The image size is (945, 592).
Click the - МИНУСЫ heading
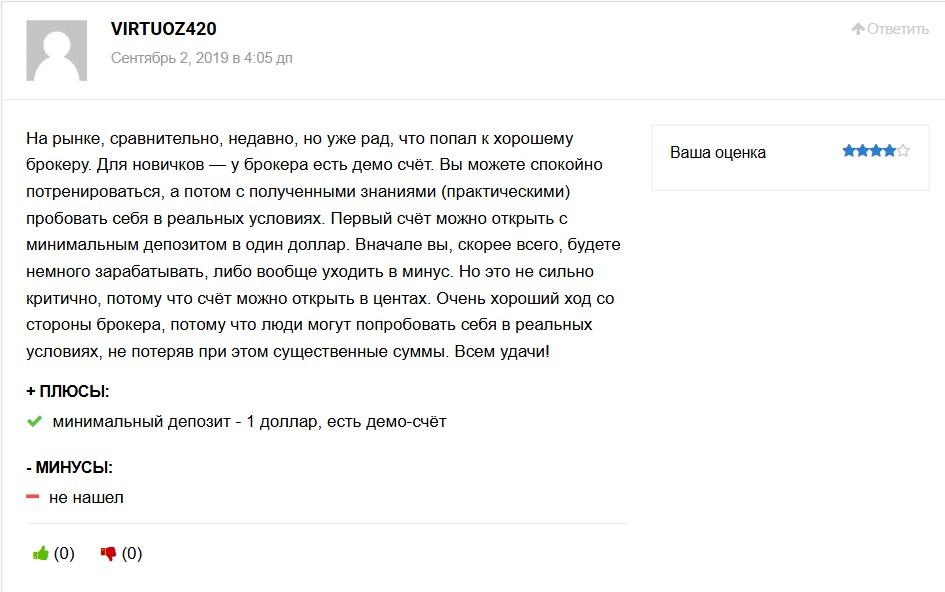[x=69, y=467]
